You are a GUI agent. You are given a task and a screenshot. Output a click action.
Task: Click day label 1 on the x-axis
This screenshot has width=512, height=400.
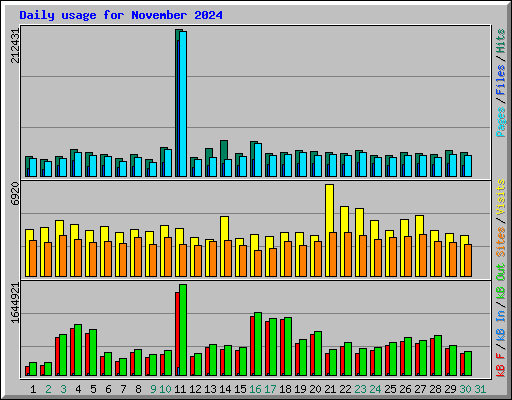[33, 389]
